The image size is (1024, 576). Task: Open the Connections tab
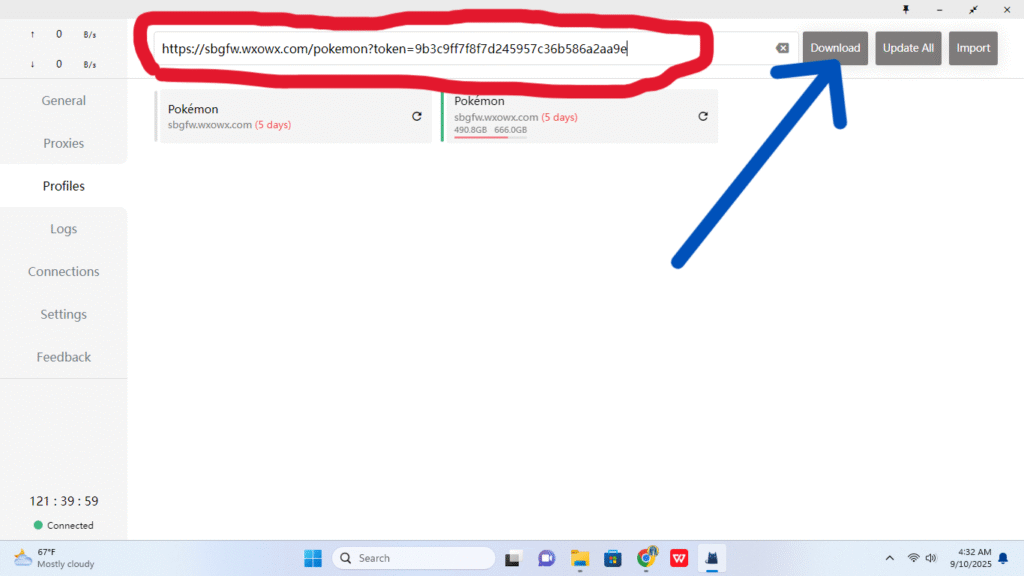click(x=63, y=272)
